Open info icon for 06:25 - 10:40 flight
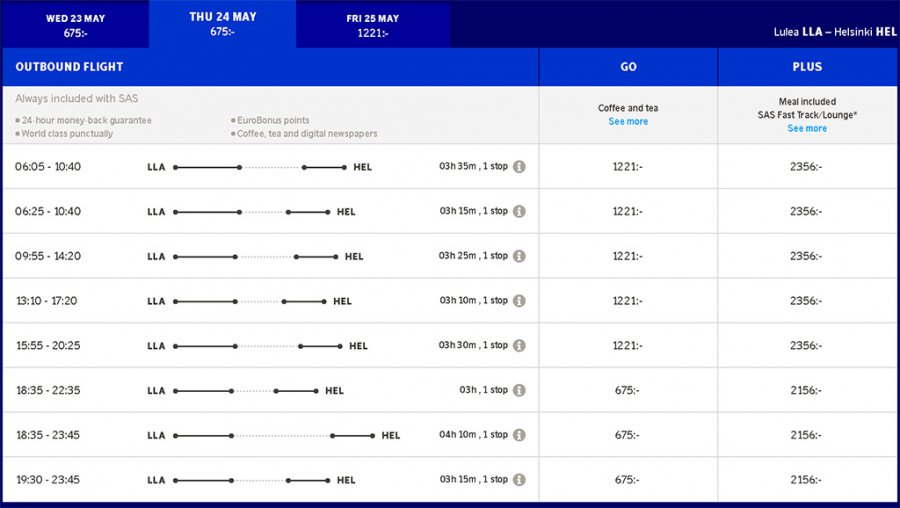900x508 pixels. (519, 212)
